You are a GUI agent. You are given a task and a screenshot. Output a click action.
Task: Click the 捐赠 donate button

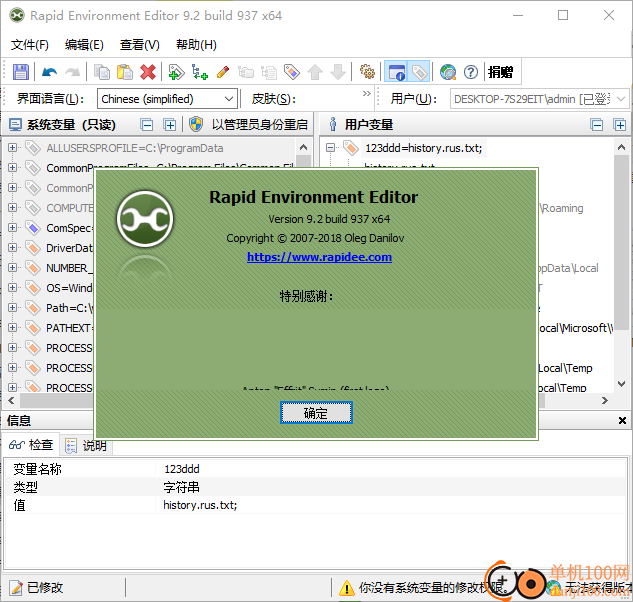(501, 72)
